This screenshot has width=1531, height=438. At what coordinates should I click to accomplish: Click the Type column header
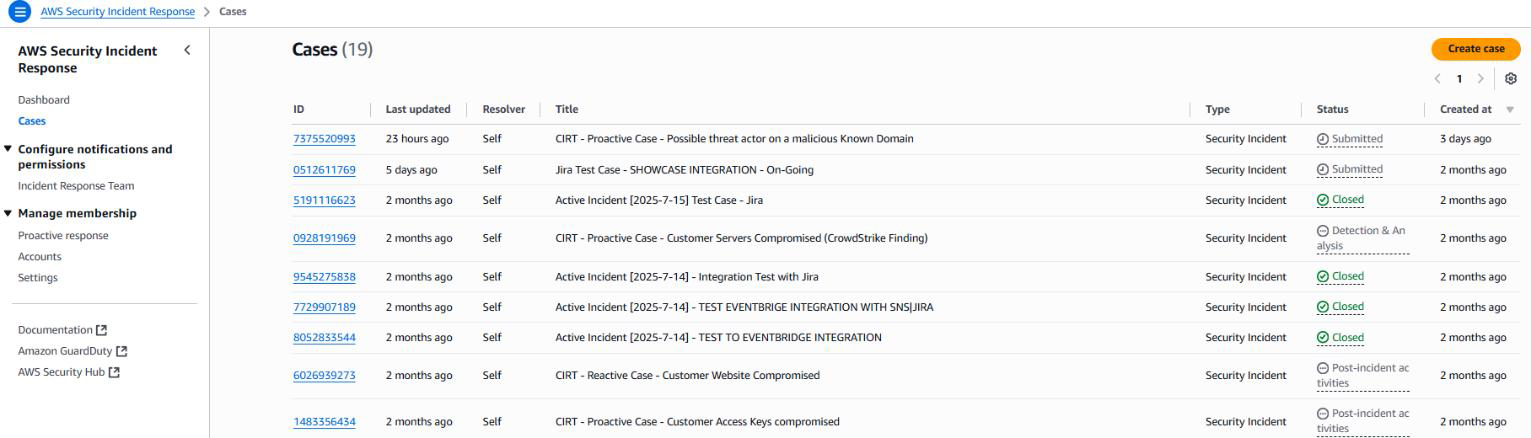[x=1218, y=110]
